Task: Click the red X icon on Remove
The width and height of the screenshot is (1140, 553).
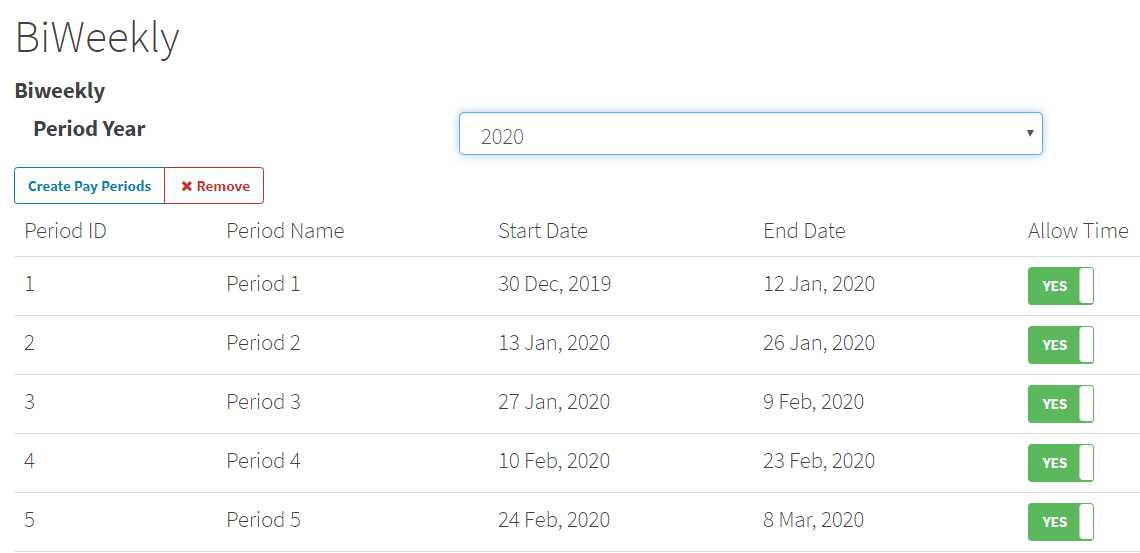Action: (186, 186)
